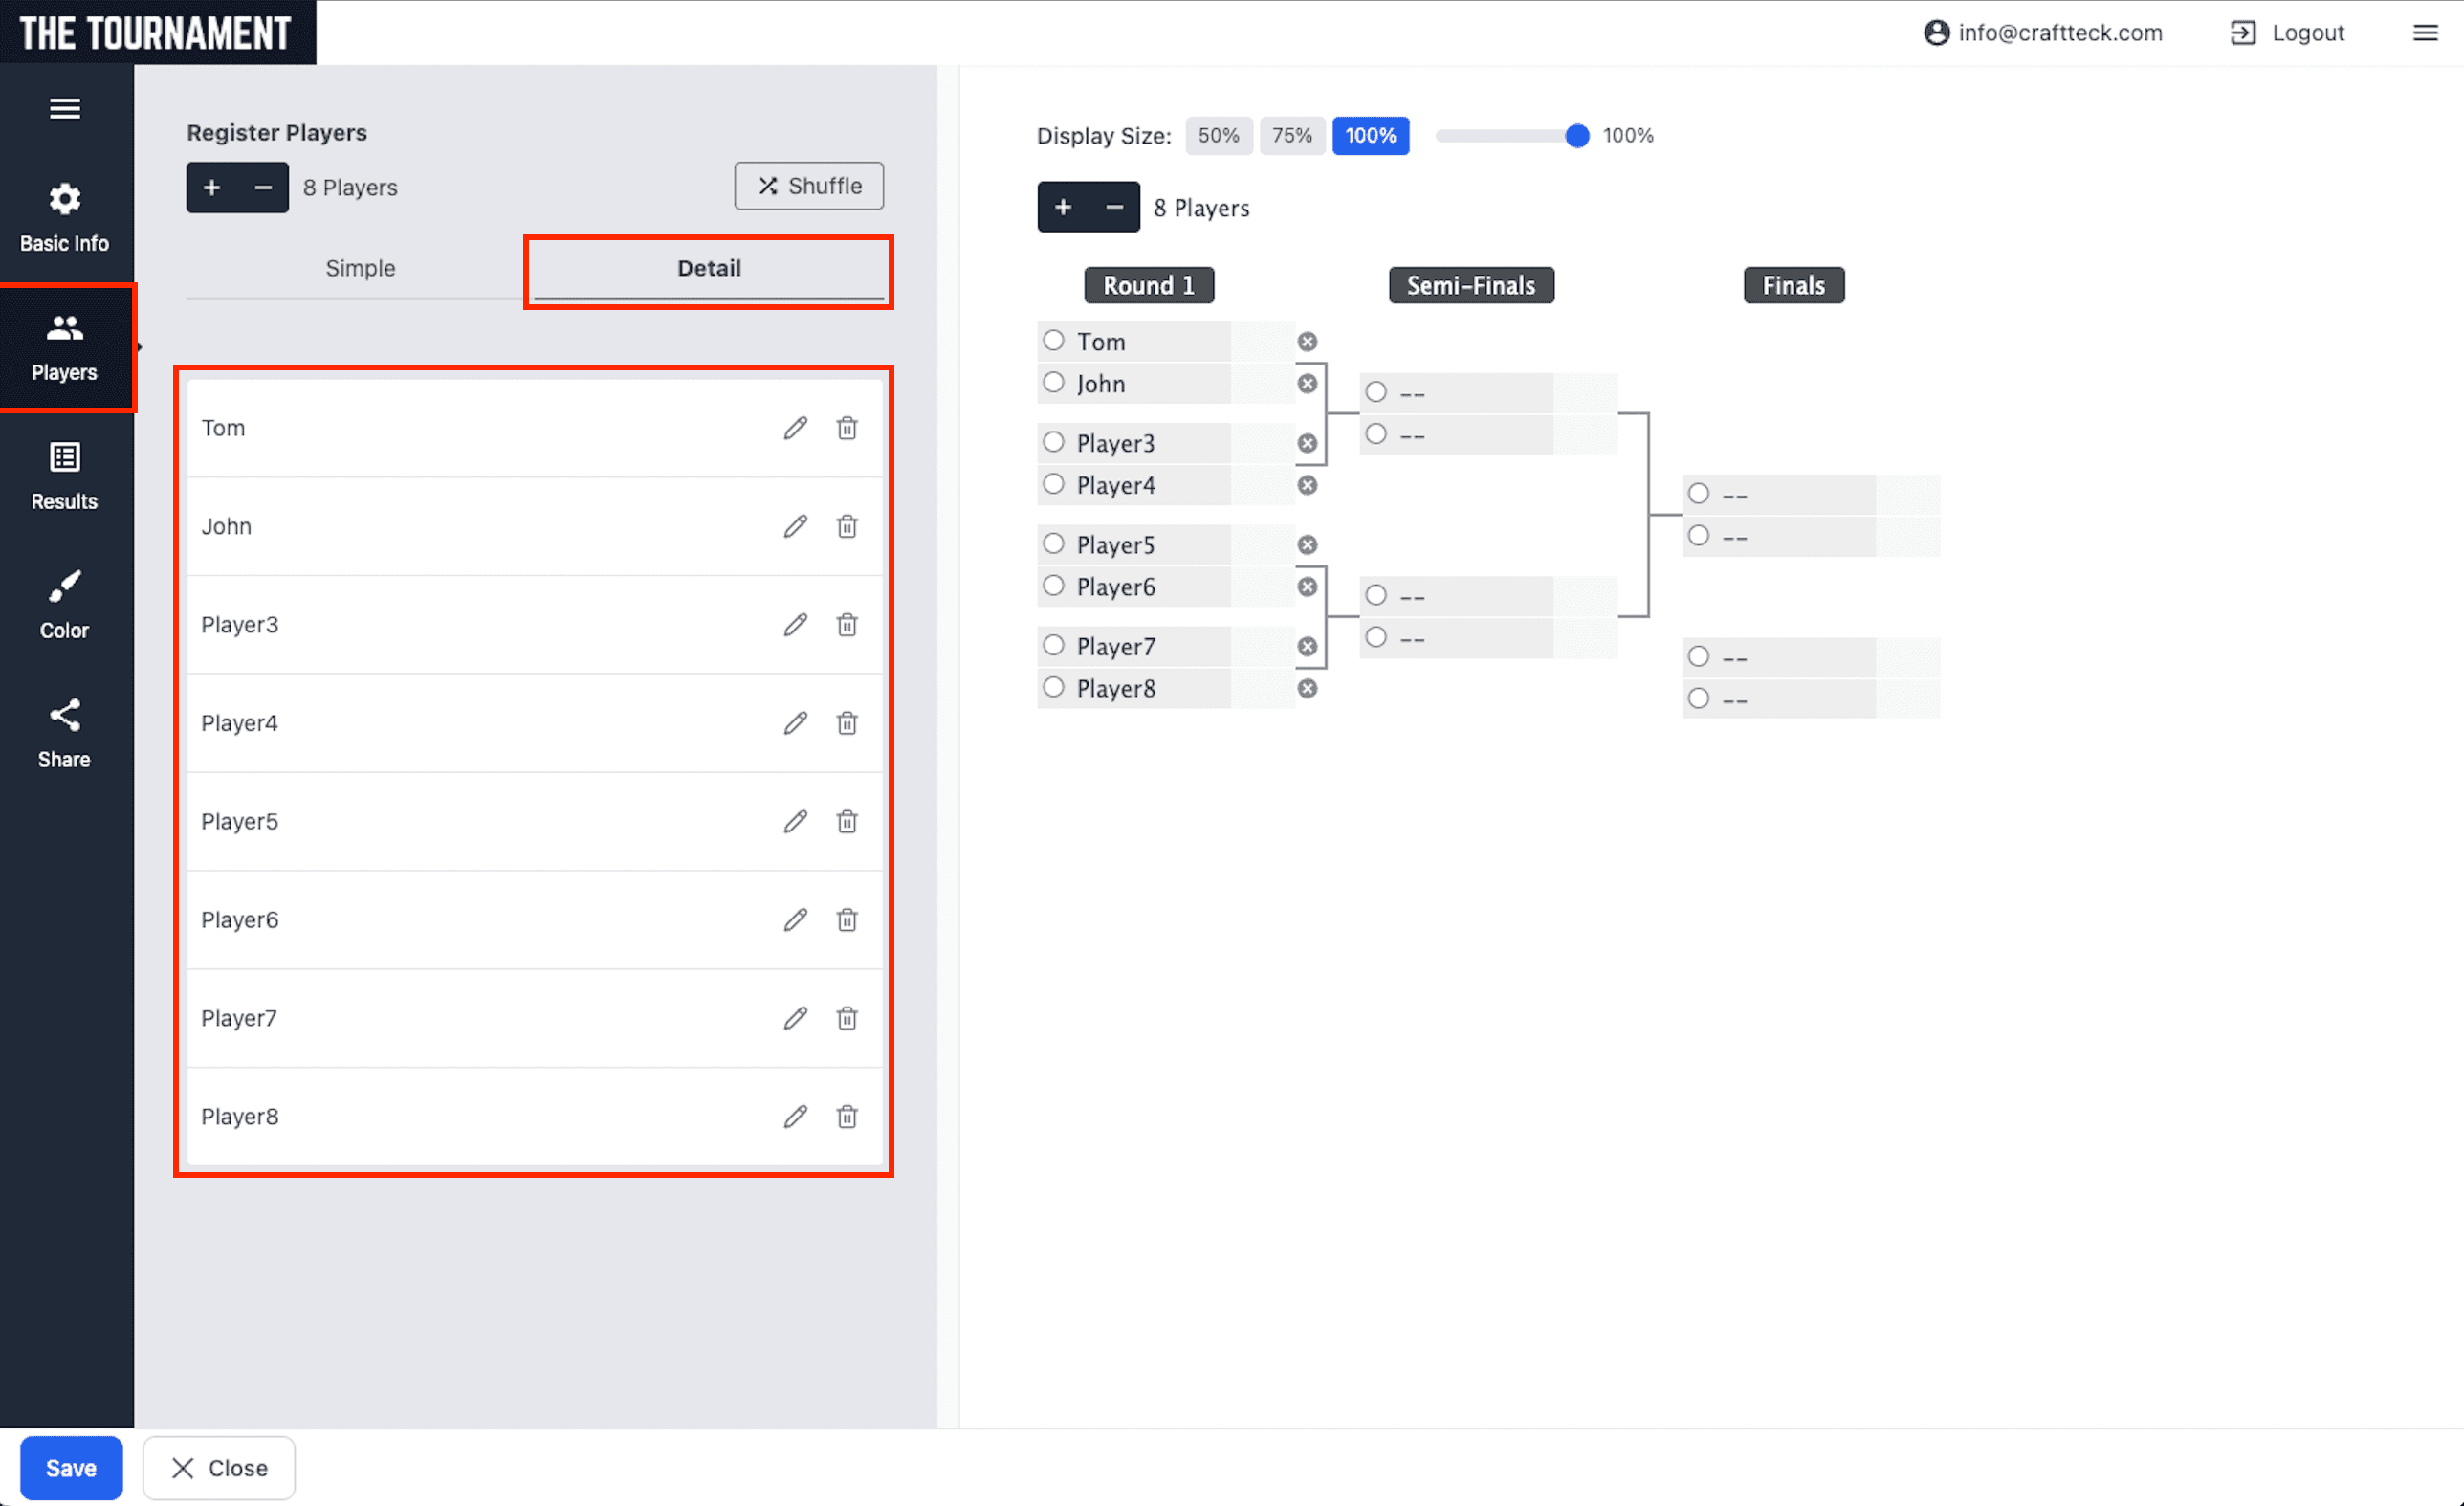
Task: Open the top-right hamburger menu
Action: pyautogui.click(x=2425, y=33)
